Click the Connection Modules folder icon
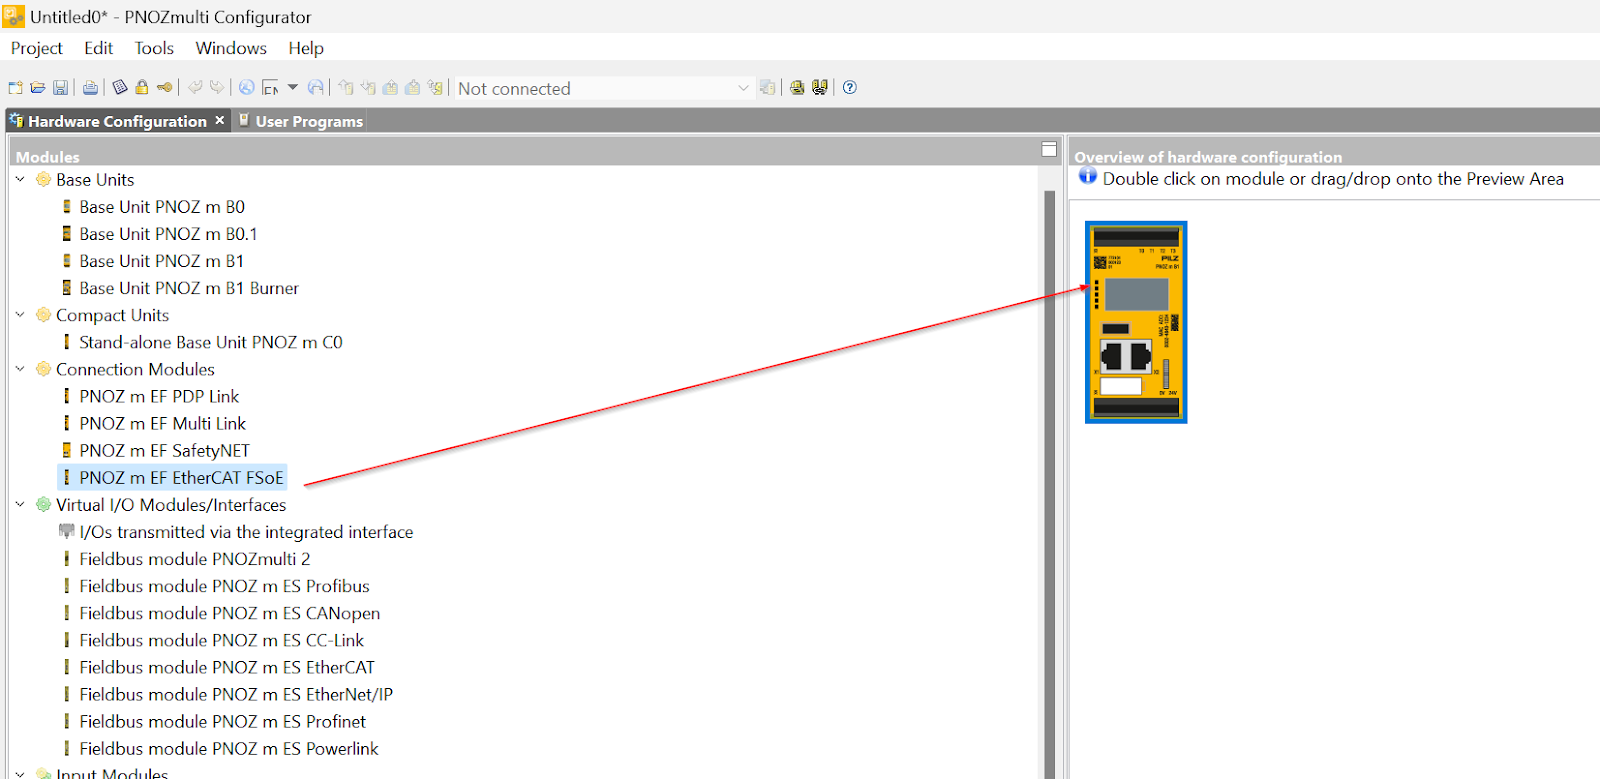This screenshot has width=1600, height=779. pos(43,368)
